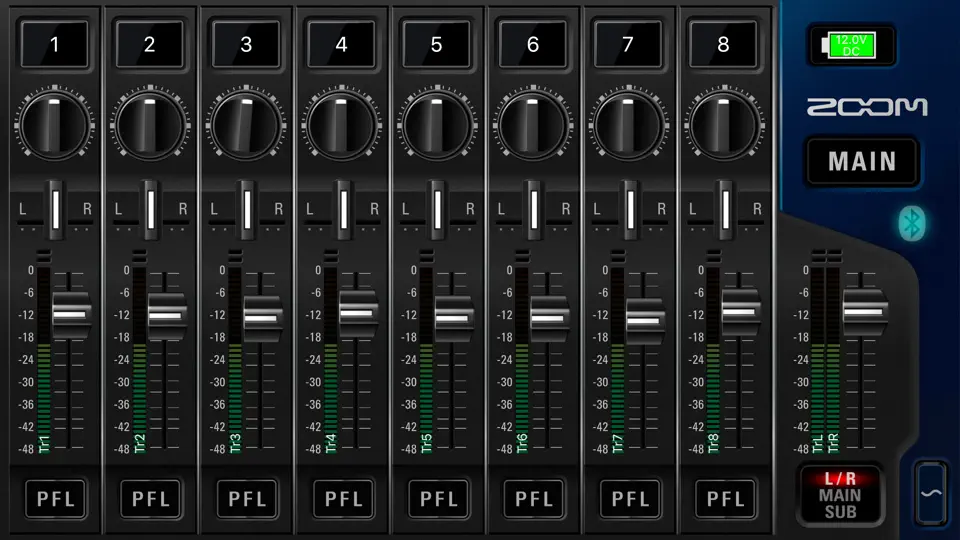Toggle PFL on channel 5
Viewport: 960px width, 540px height.
click(x=438, y=499)
